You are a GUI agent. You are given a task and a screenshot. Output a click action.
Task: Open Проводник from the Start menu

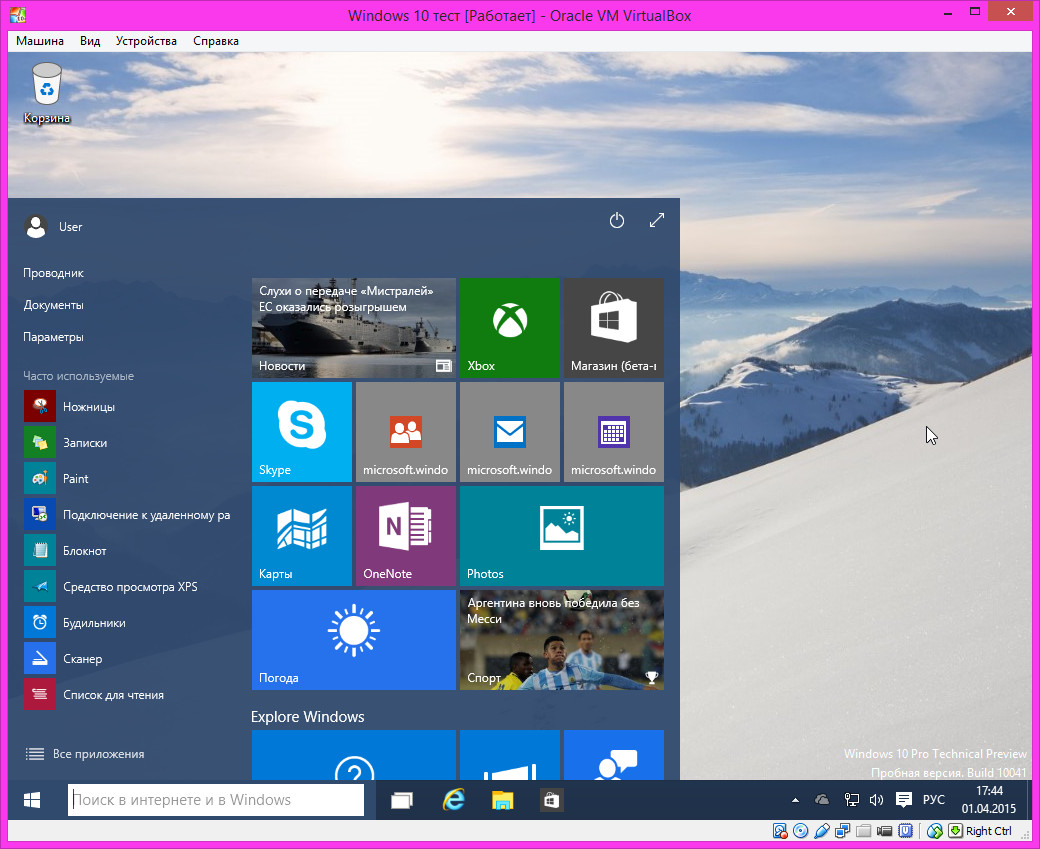tap(54, 273)
